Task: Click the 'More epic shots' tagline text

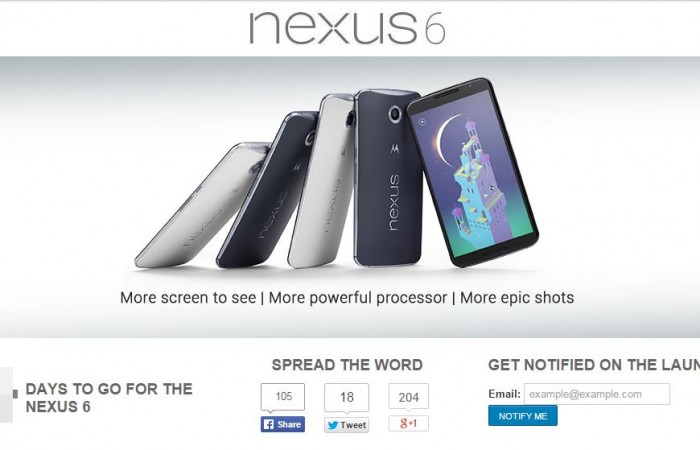Action: (x=517, y=298)
